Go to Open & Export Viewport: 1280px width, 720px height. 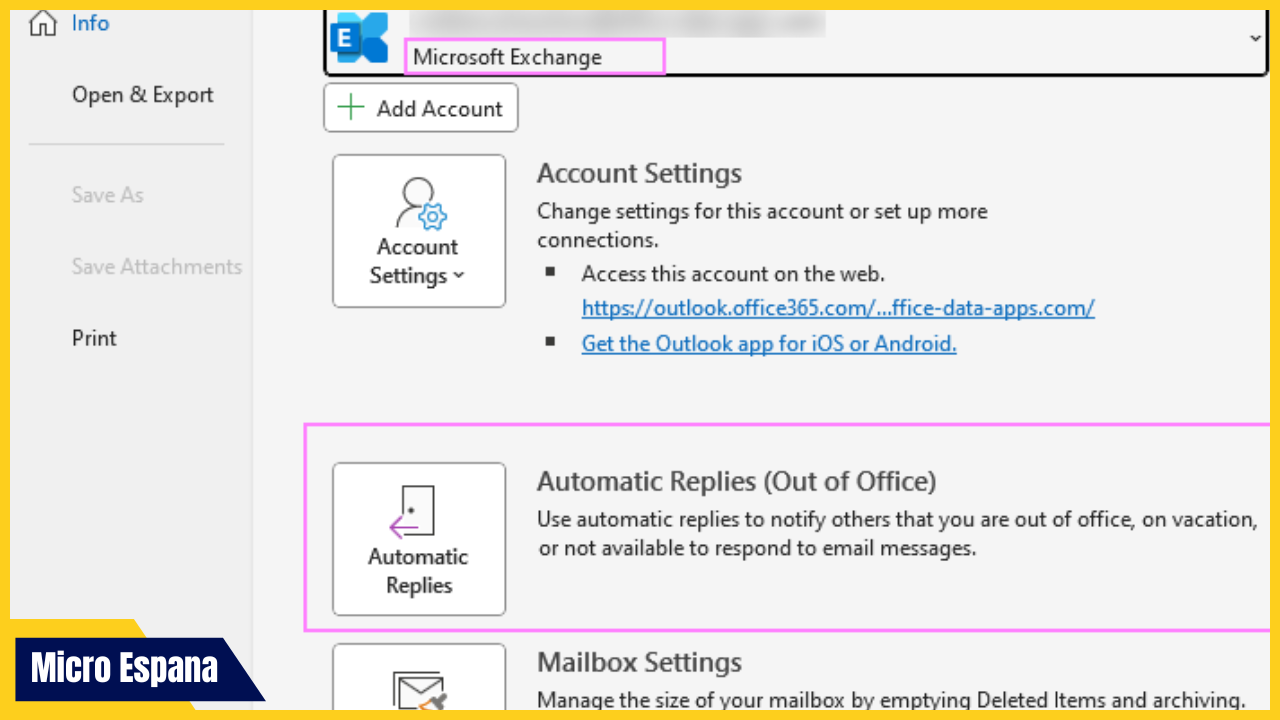tap(142, 94)
